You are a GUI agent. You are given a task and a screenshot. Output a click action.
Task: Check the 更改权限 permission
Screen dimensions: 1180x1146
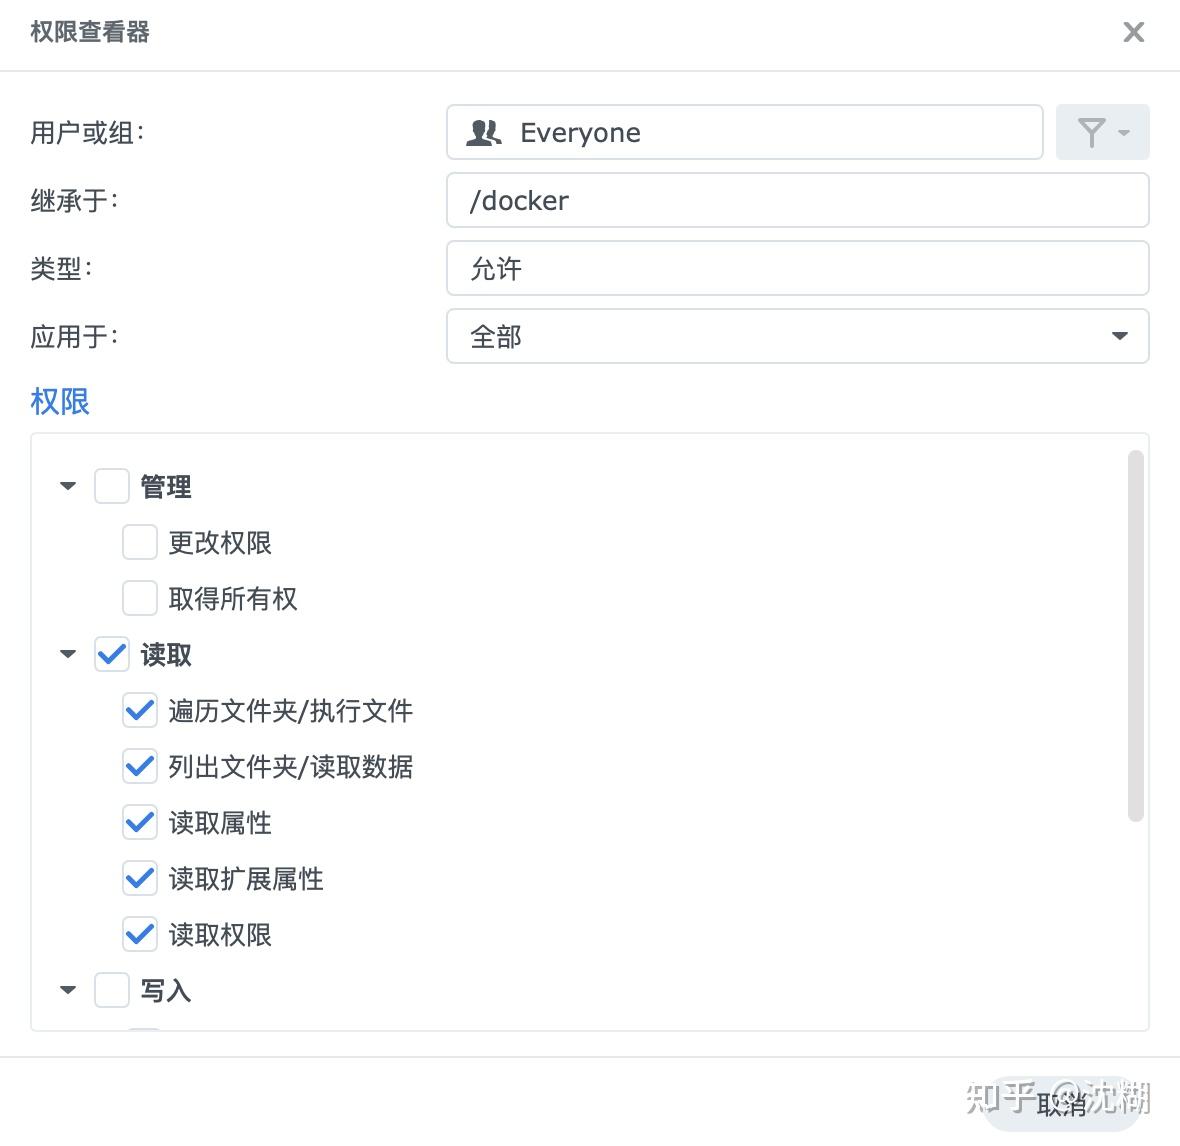[140, 542]
